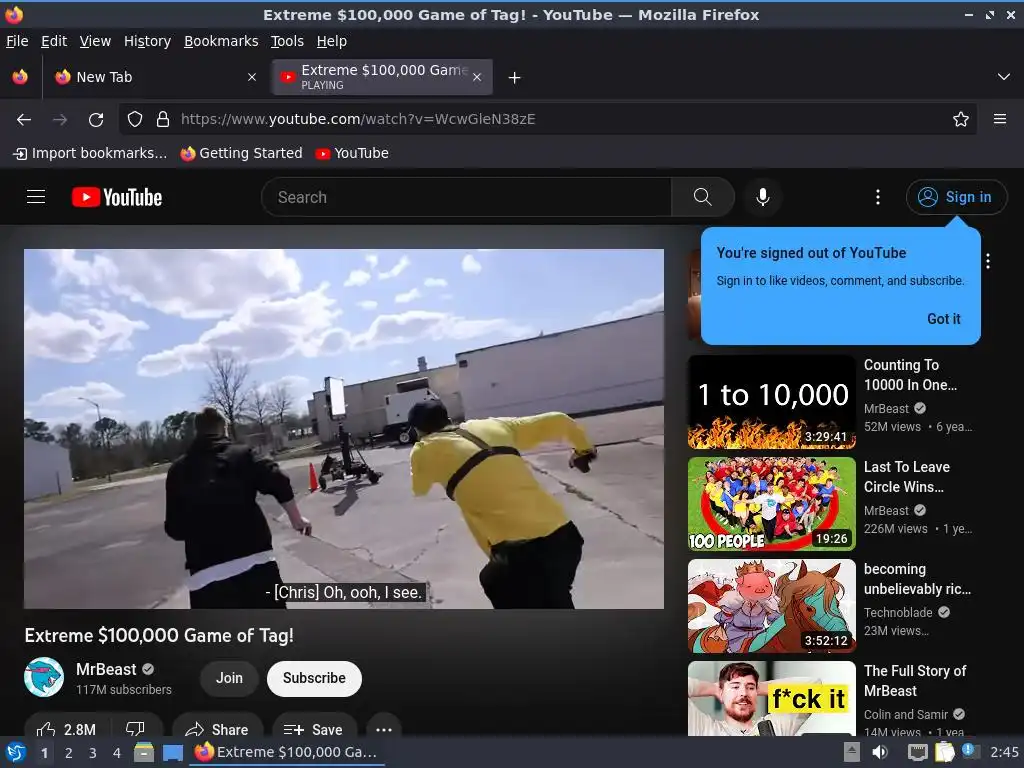Screen dimensions: 1024x768
Task: Open Getting Started bookmark
Action: [242, 153]
